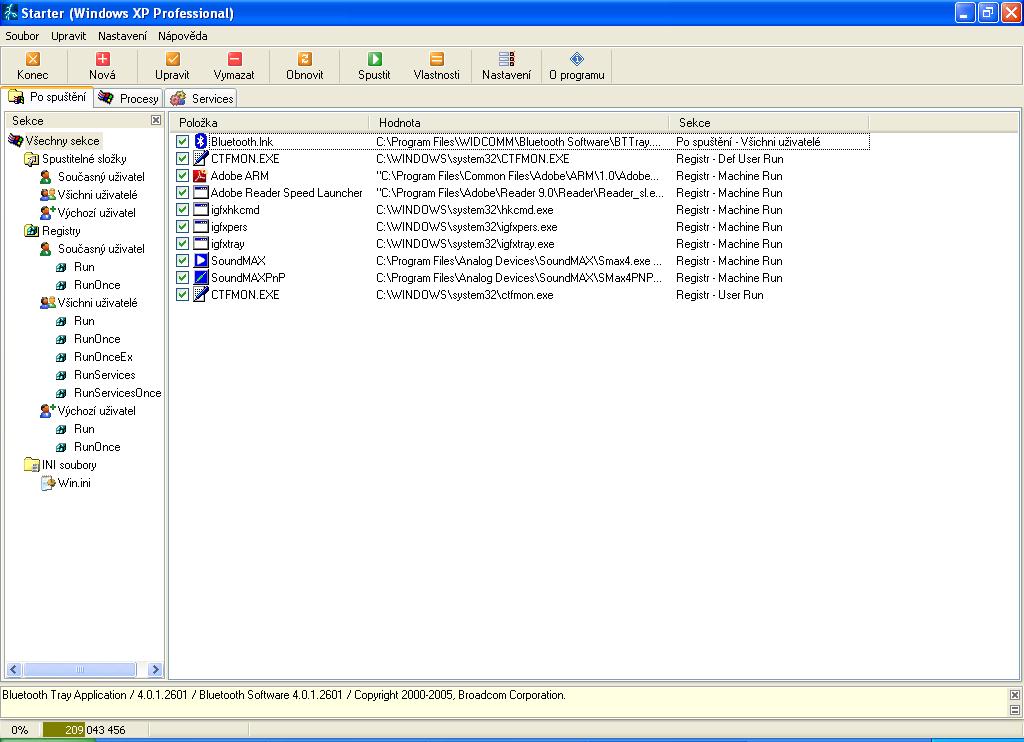Screen dimensions: 1024x742
Task: Open the Nápověda help menu
Action: pyautogui.click(x=183, y=36)
